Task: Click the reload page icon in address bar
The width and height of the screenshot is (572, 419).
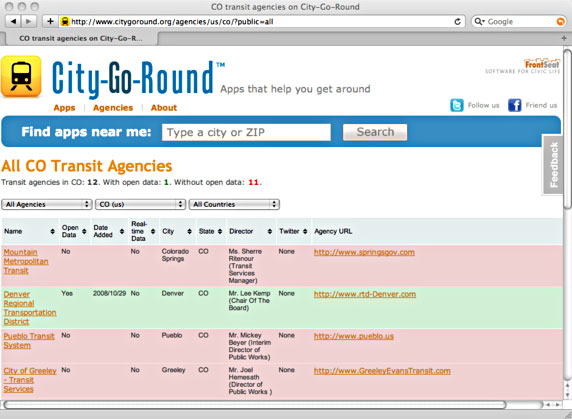Action: pos(457,22)
